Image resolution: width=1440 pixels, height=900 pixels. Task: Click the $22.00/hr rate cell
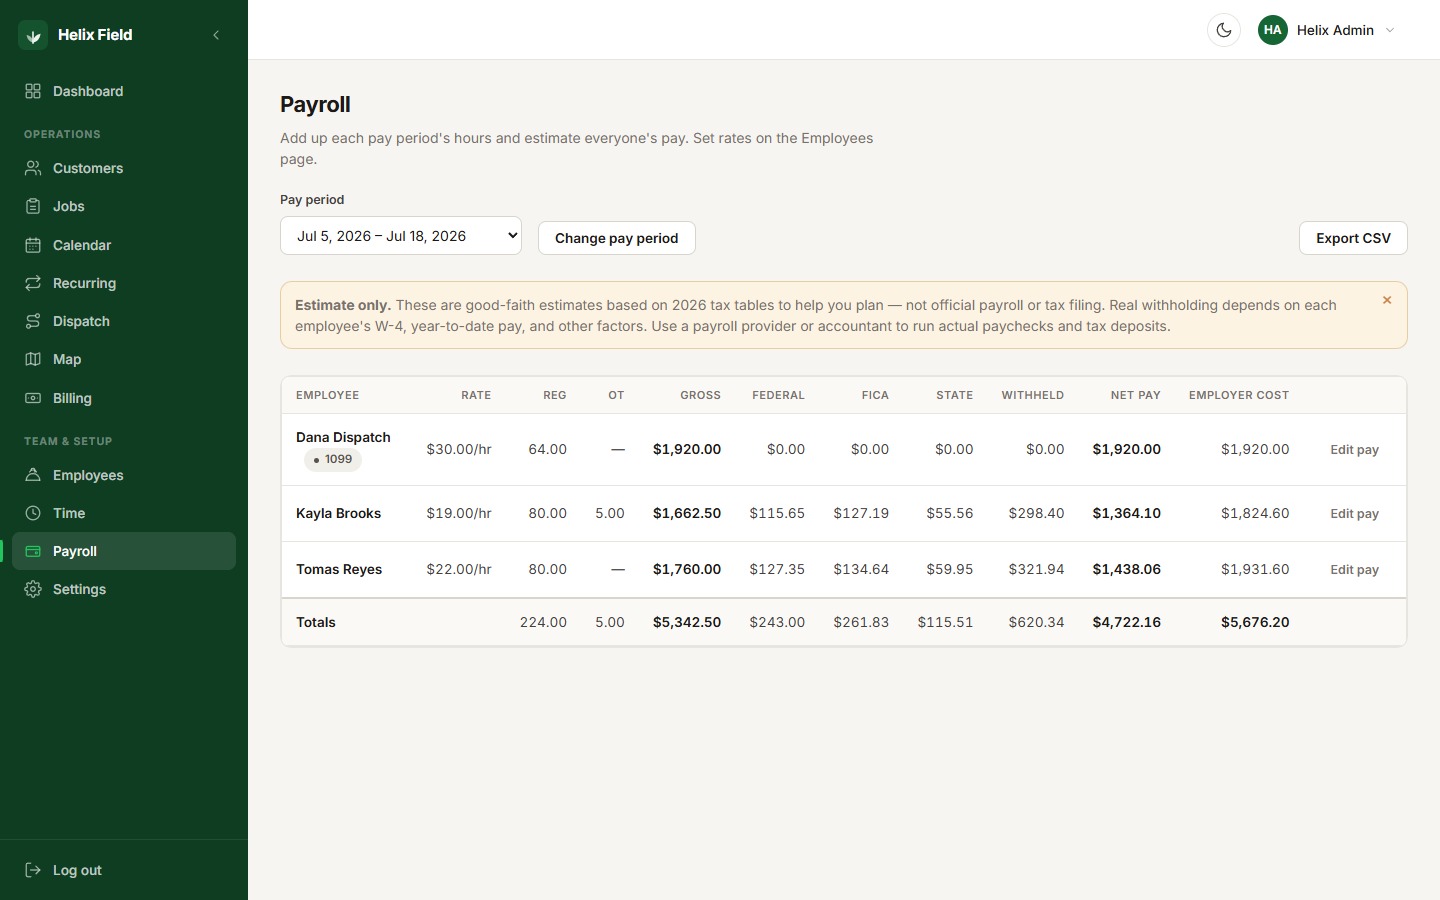[459, 569]
